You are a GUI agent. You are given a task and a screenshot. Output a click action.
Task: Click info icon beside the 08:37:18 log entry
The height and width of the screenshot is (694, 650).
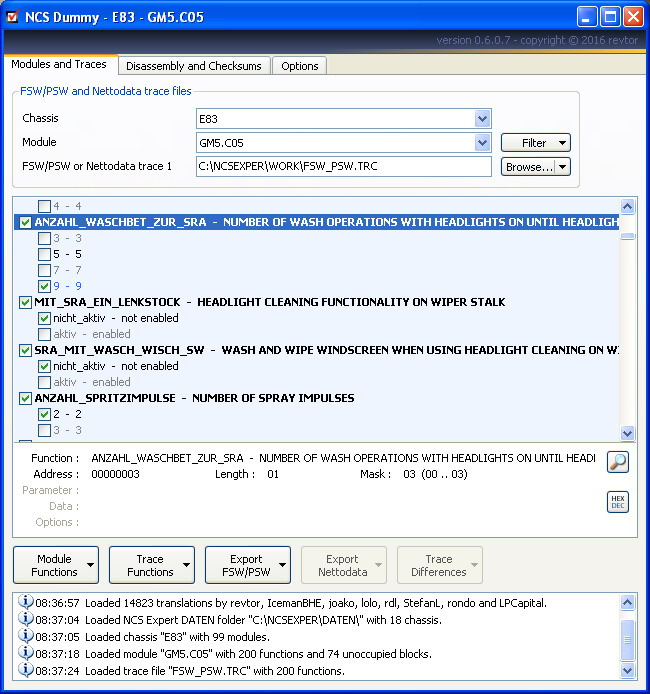coord(26,653)
